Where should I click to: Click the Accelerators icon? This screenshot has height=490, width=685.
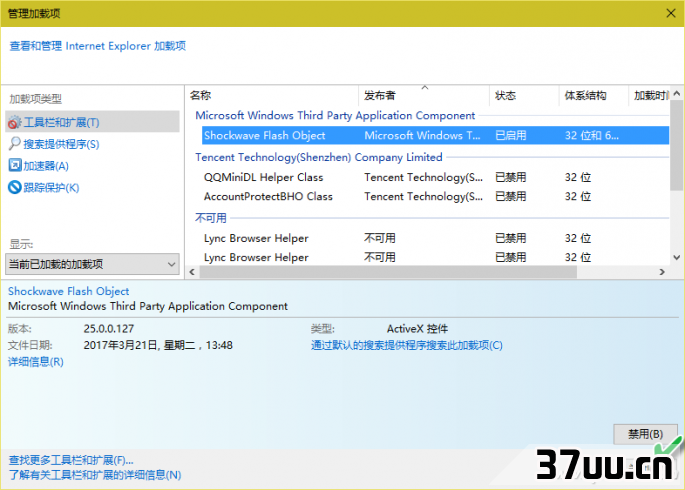coord(14,166)
